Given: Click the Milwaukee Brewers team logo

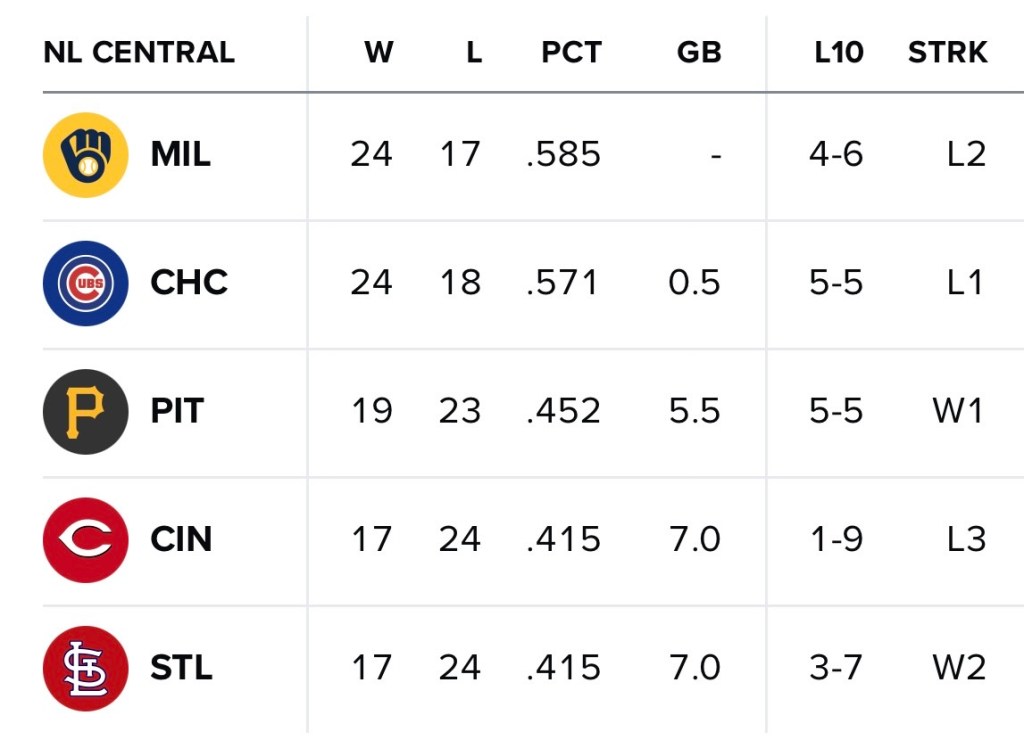Looking at the screenshot, I should [x=86, y=155].
